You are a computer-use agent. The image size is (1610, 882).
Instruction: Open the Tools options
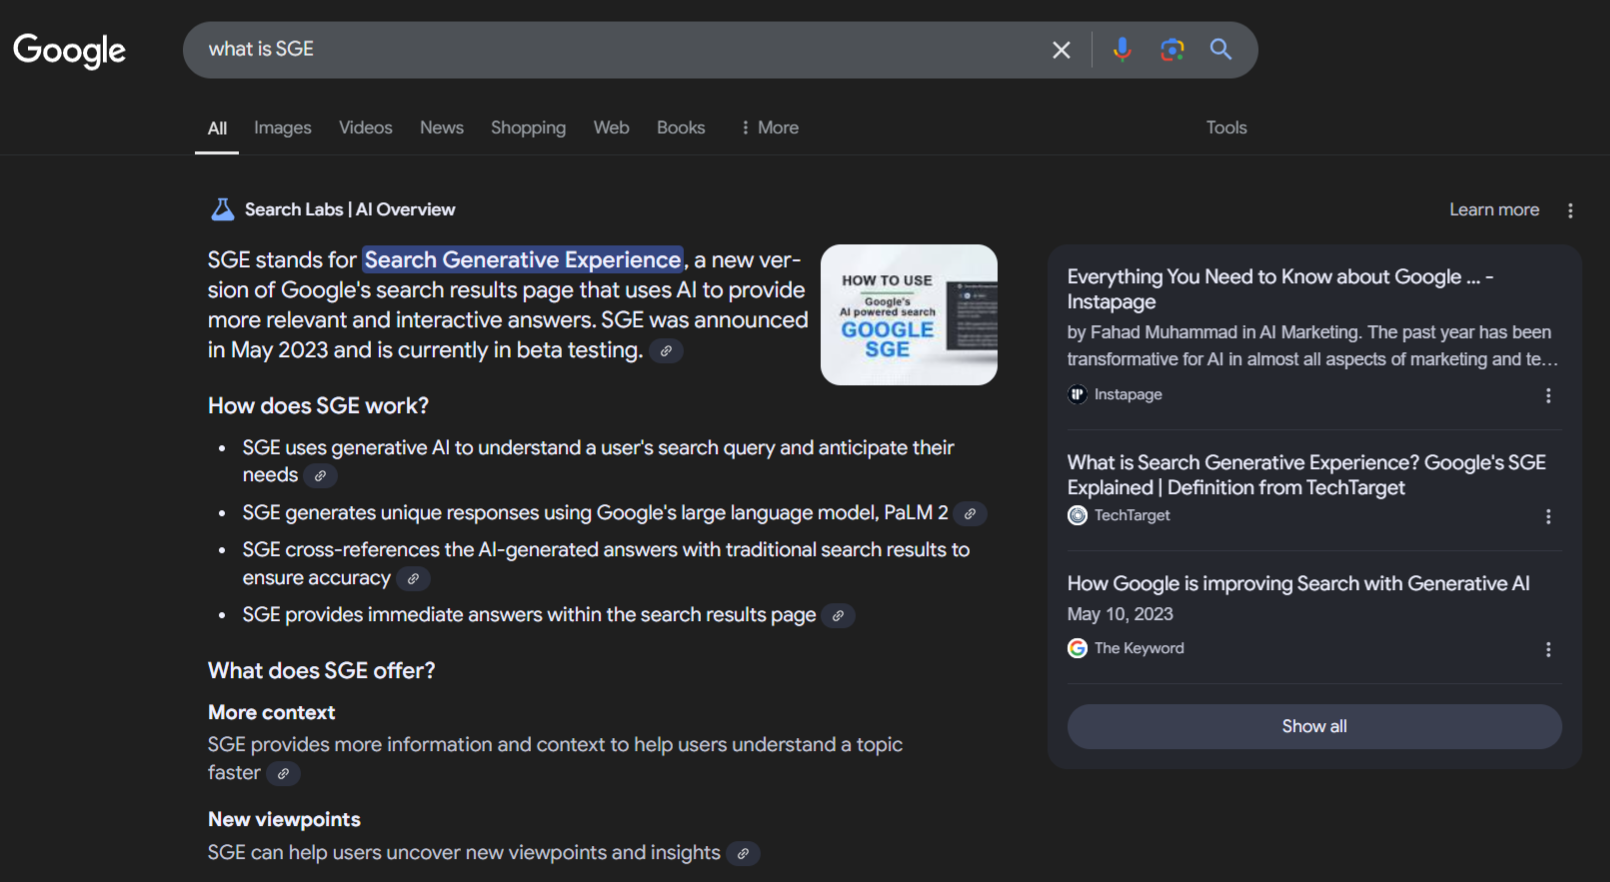(1226, 128)
